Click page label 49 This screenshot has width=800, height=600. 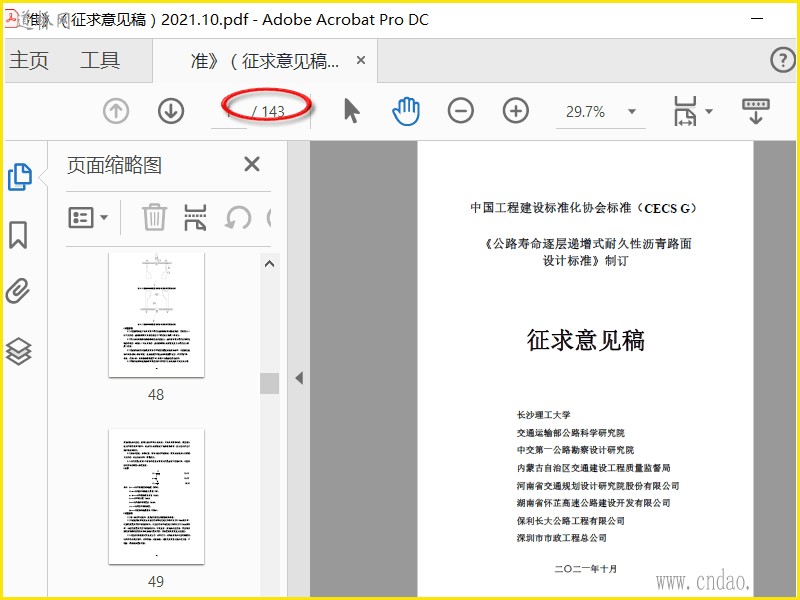[x=156, y=582]
